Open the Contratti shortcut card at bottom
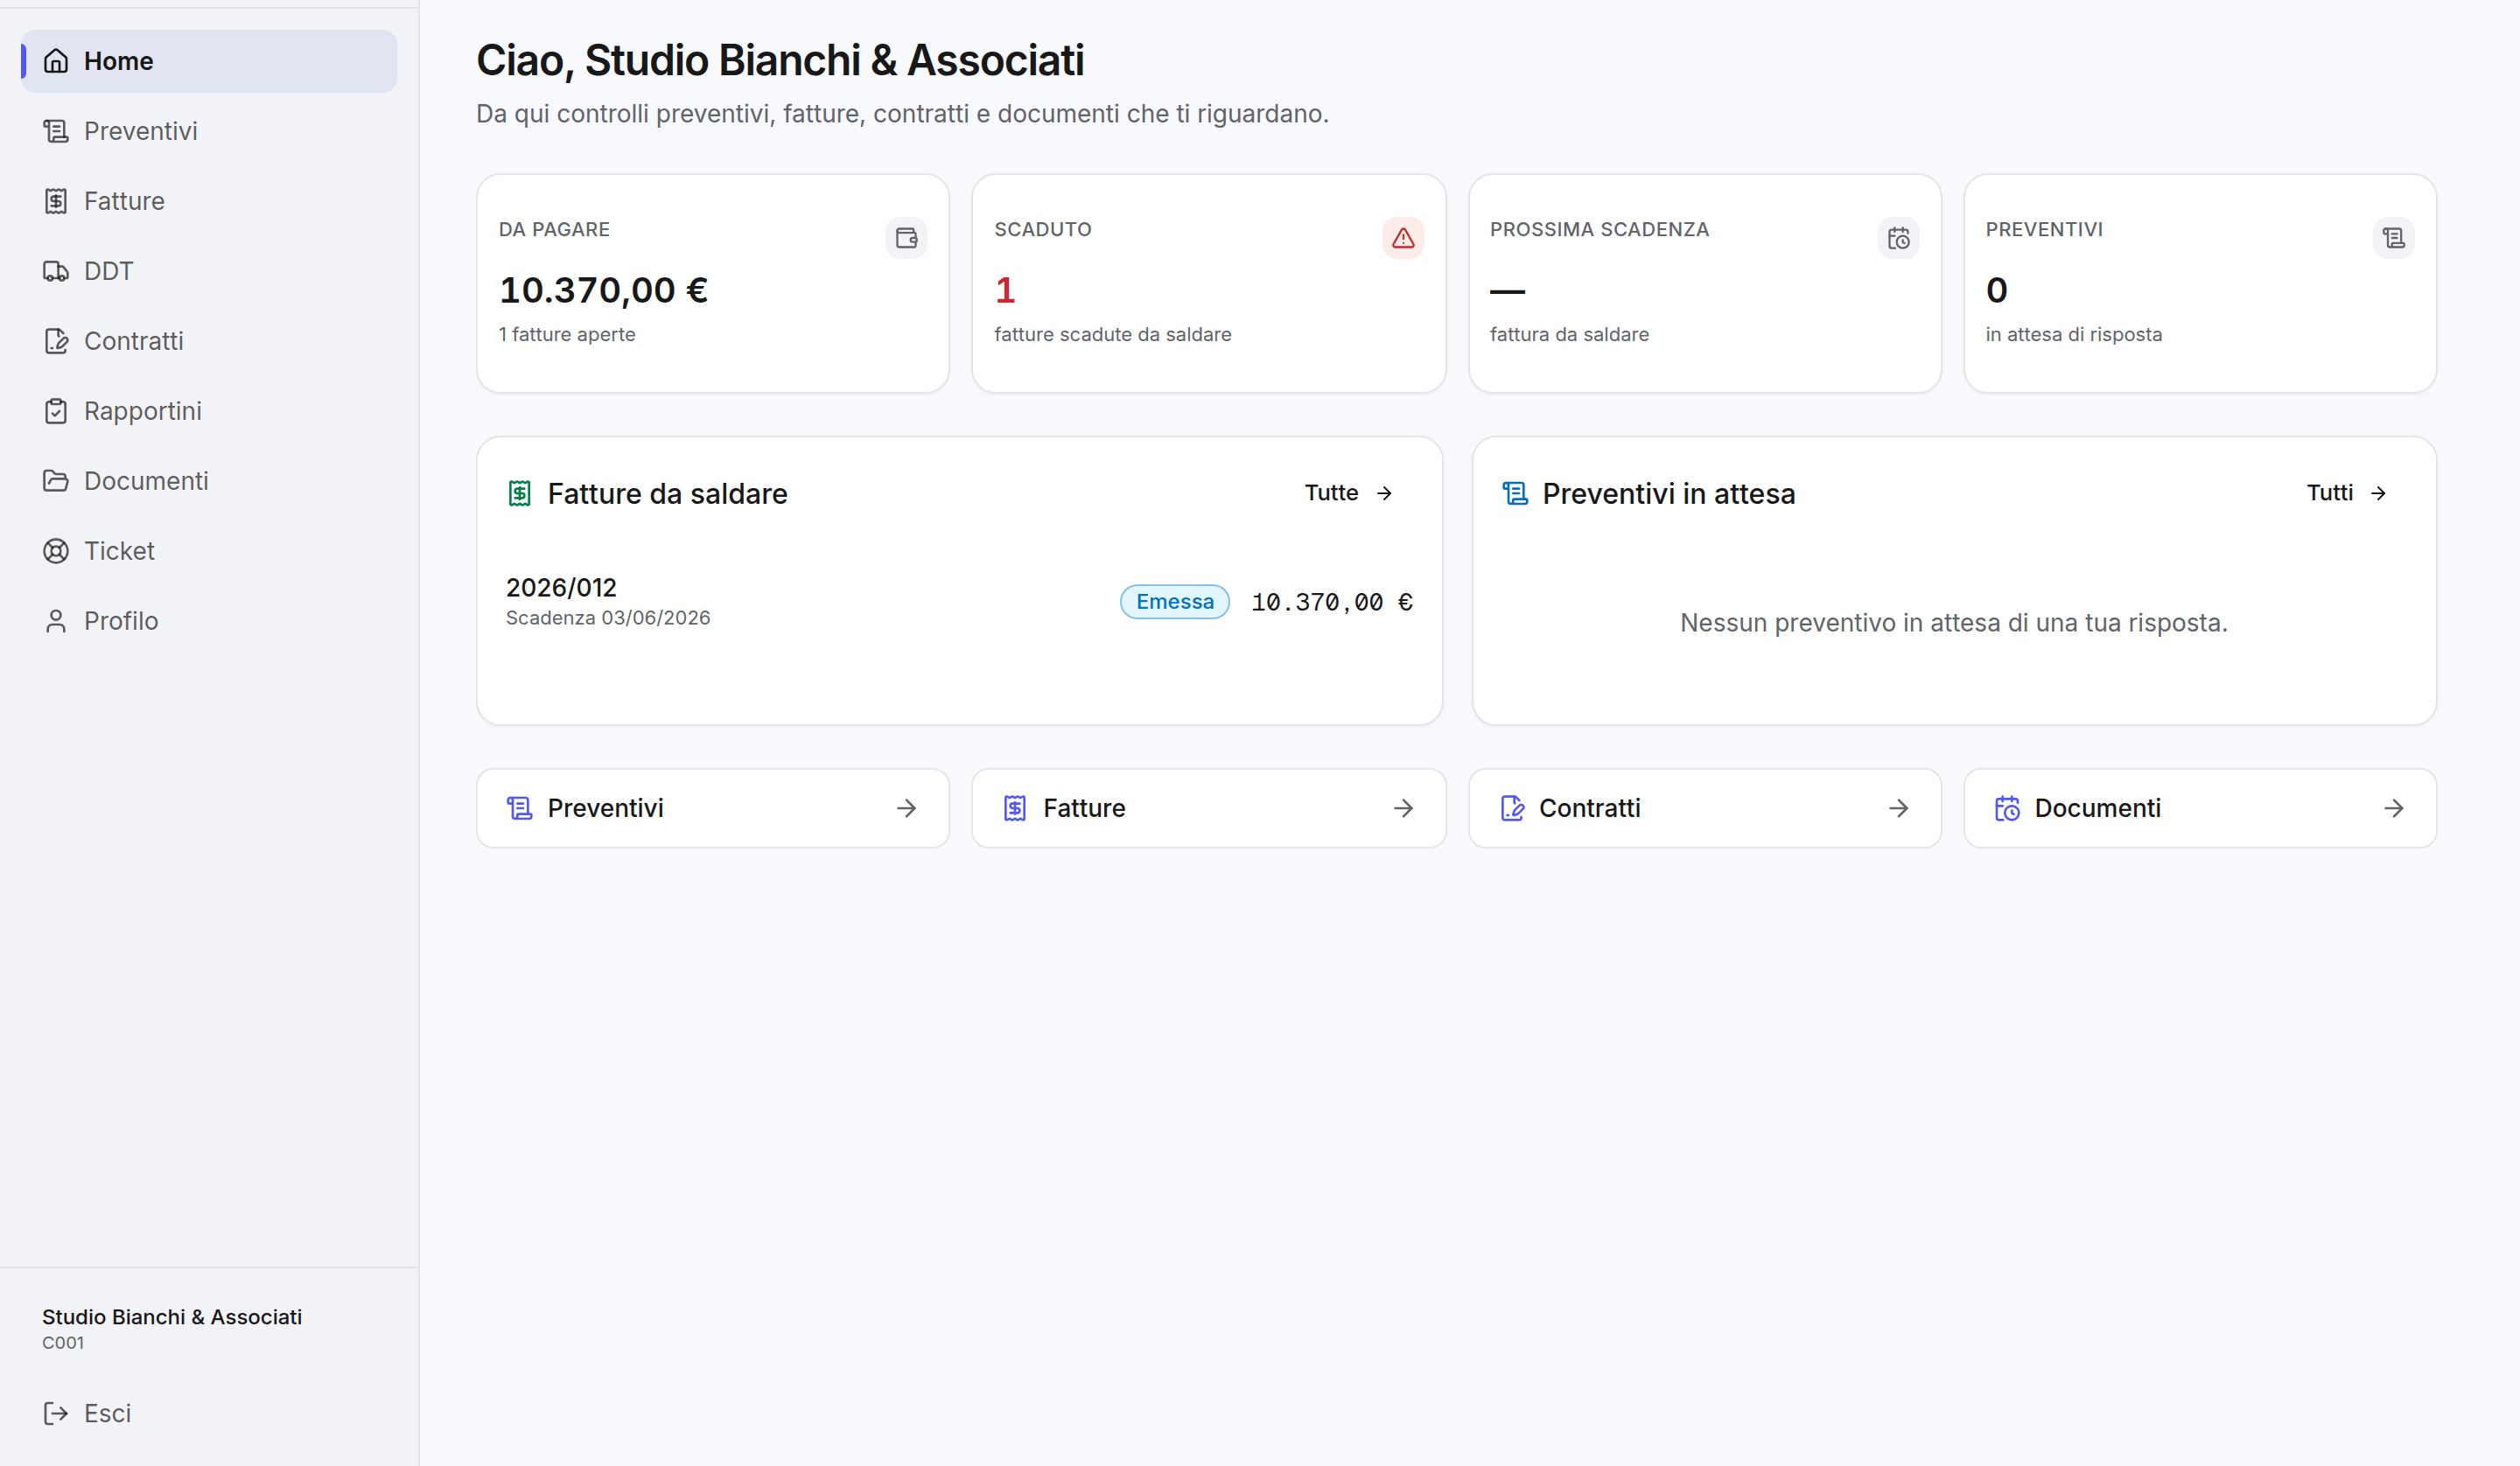This screenshot has width=2520, height=1466. point(1704,808)
